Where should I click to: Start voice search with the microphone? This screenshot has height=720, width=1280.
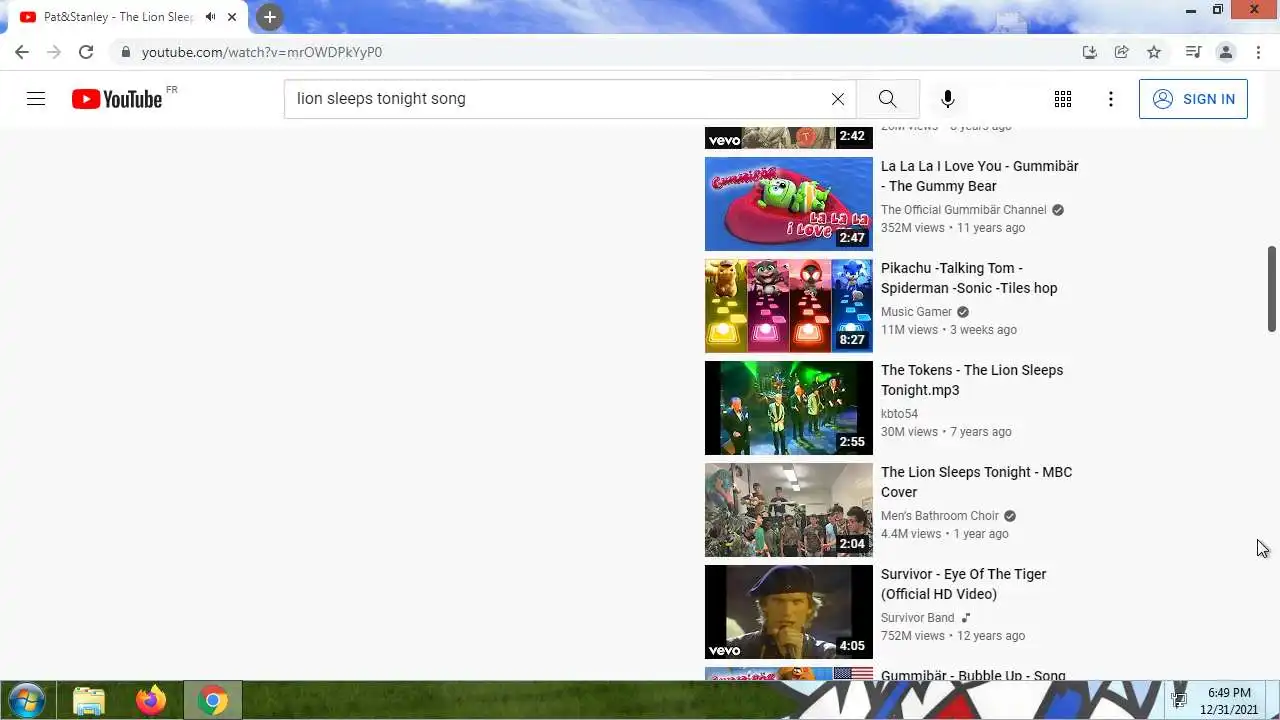948,99
